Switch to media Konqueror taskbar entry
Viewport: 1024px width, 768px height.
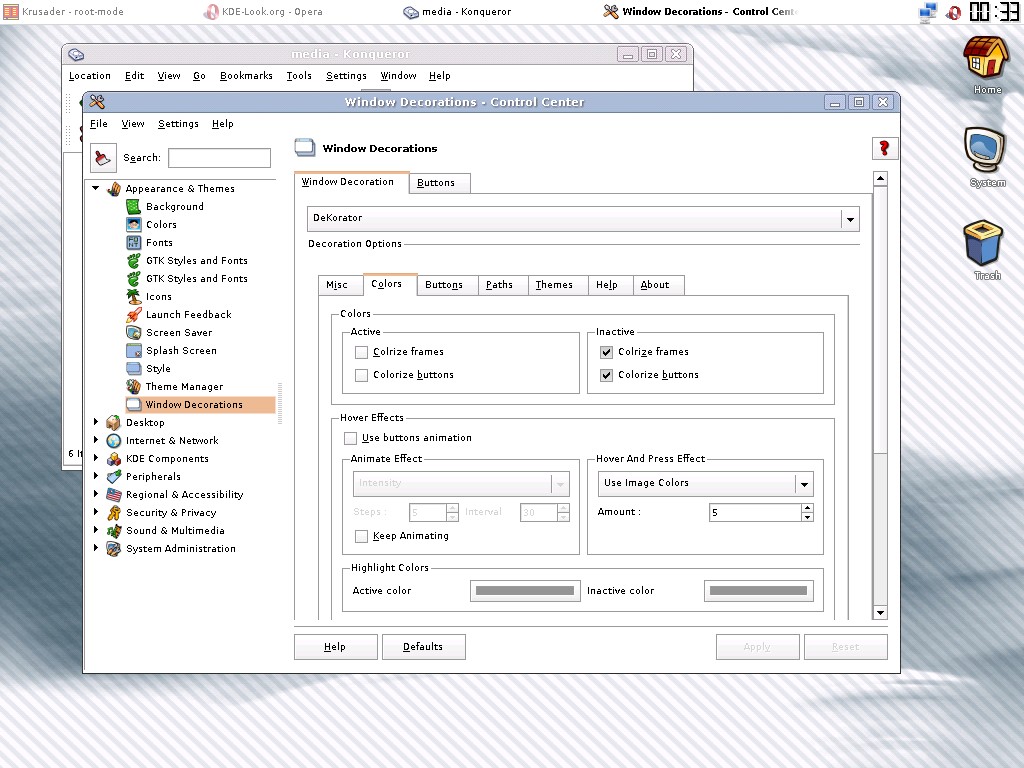tap(457, 12)
